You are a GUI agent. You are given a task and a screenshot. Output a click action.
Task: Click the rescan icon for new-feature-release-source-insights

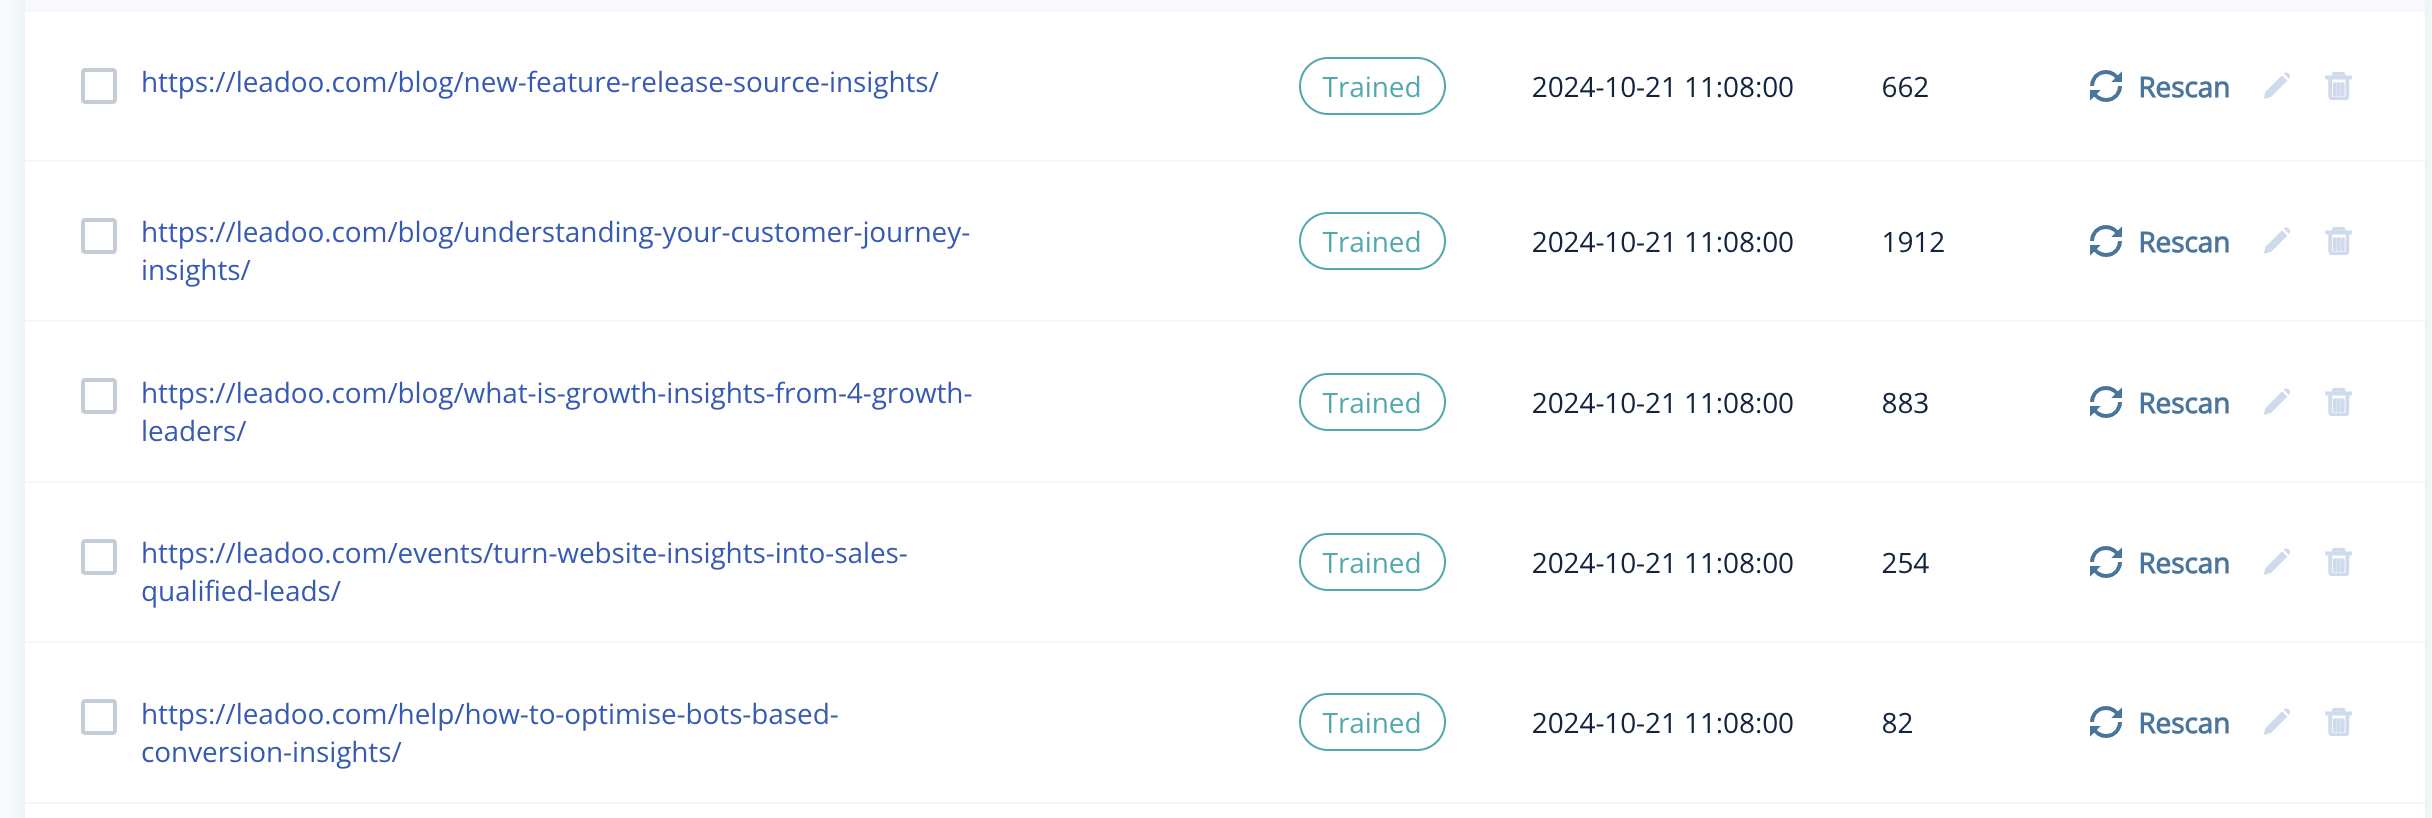pos(2107,87)
